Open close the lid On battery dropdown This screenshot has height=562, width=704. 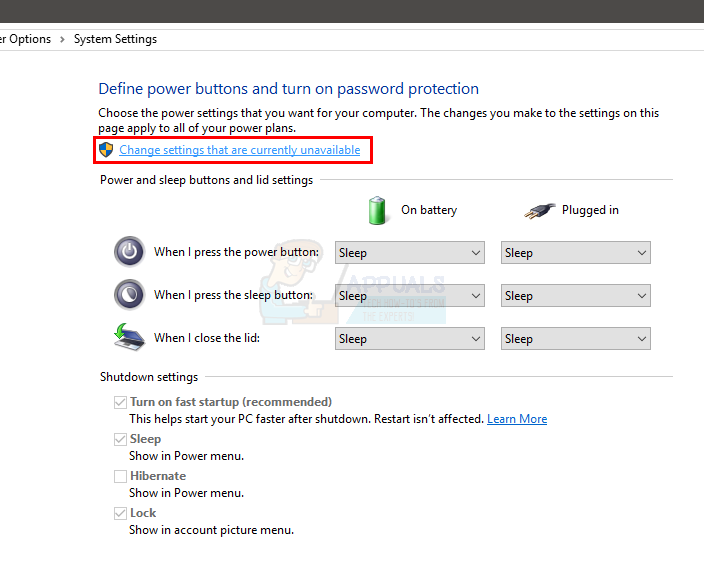tap(409, 339)
